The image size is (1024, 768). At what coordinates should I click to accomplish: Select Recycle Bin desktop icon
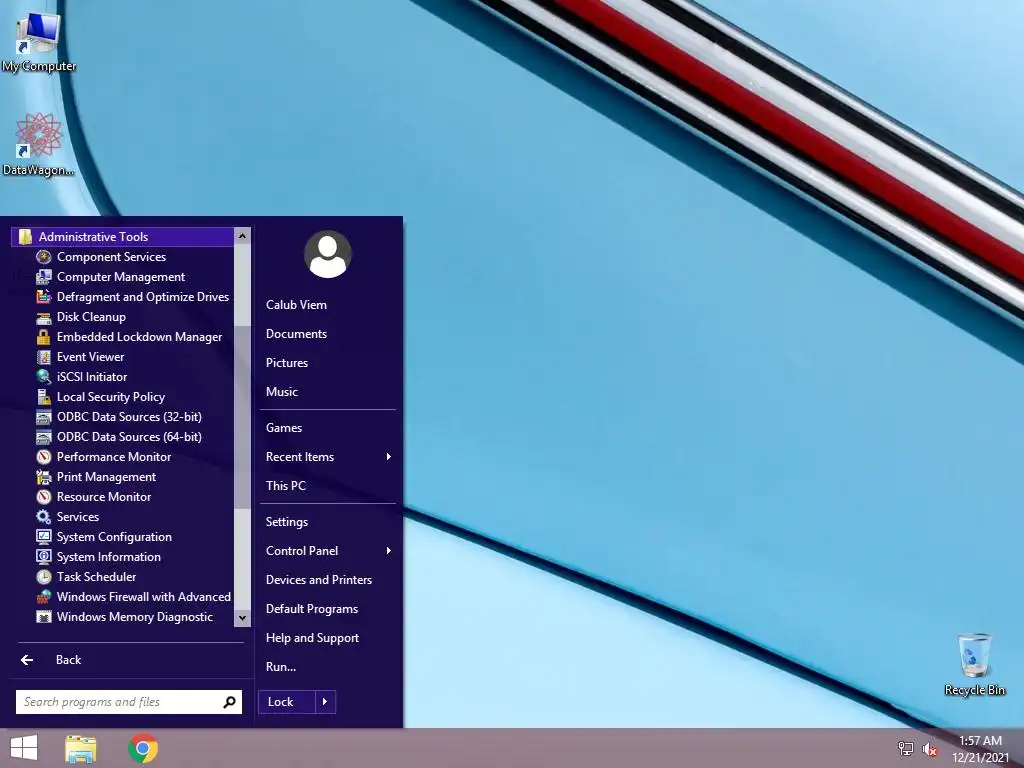click(x=974, y=664)
